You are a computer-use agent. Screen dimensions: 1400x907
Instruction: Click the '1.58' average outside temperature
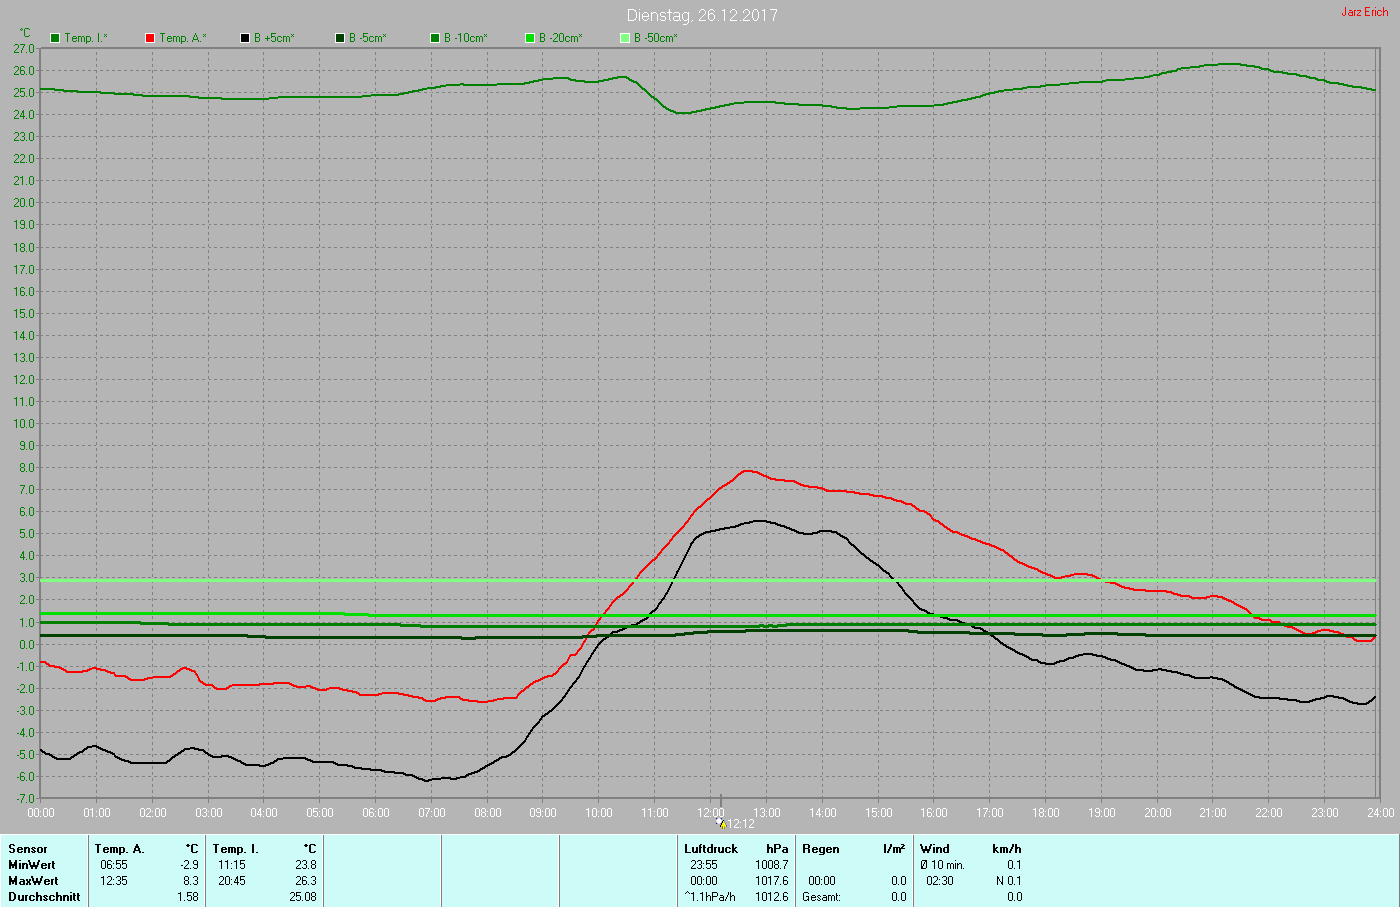point(188,897)
